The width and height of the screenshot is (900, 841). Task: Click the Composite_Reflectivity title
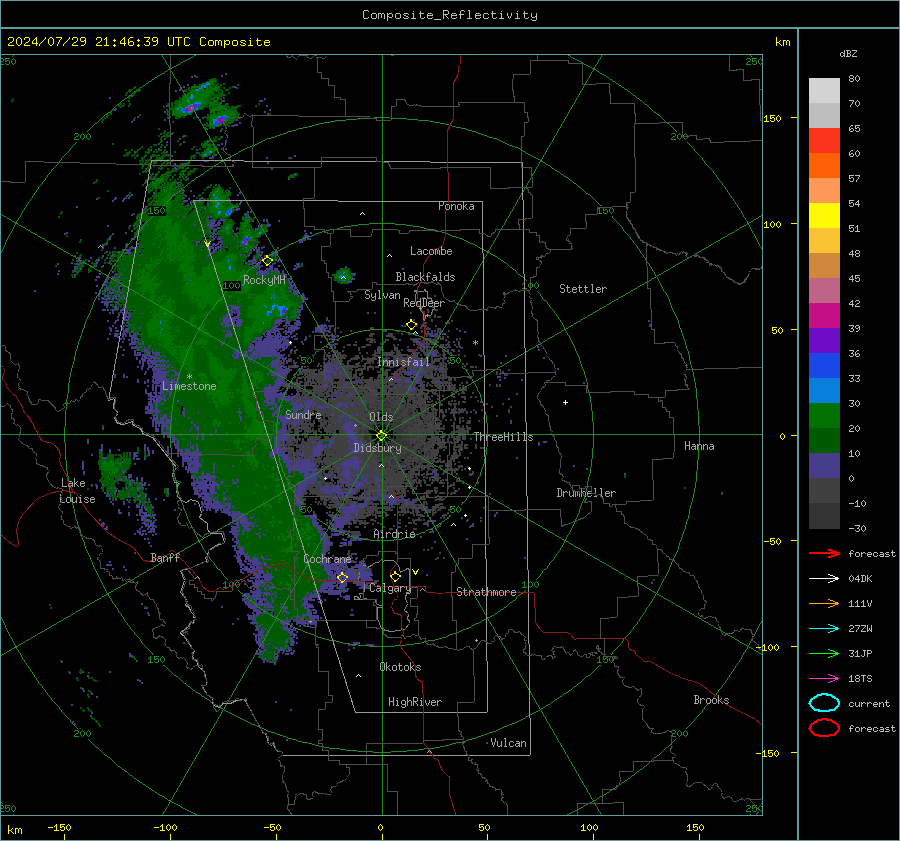pyautogui.click(x=450, y=15)
